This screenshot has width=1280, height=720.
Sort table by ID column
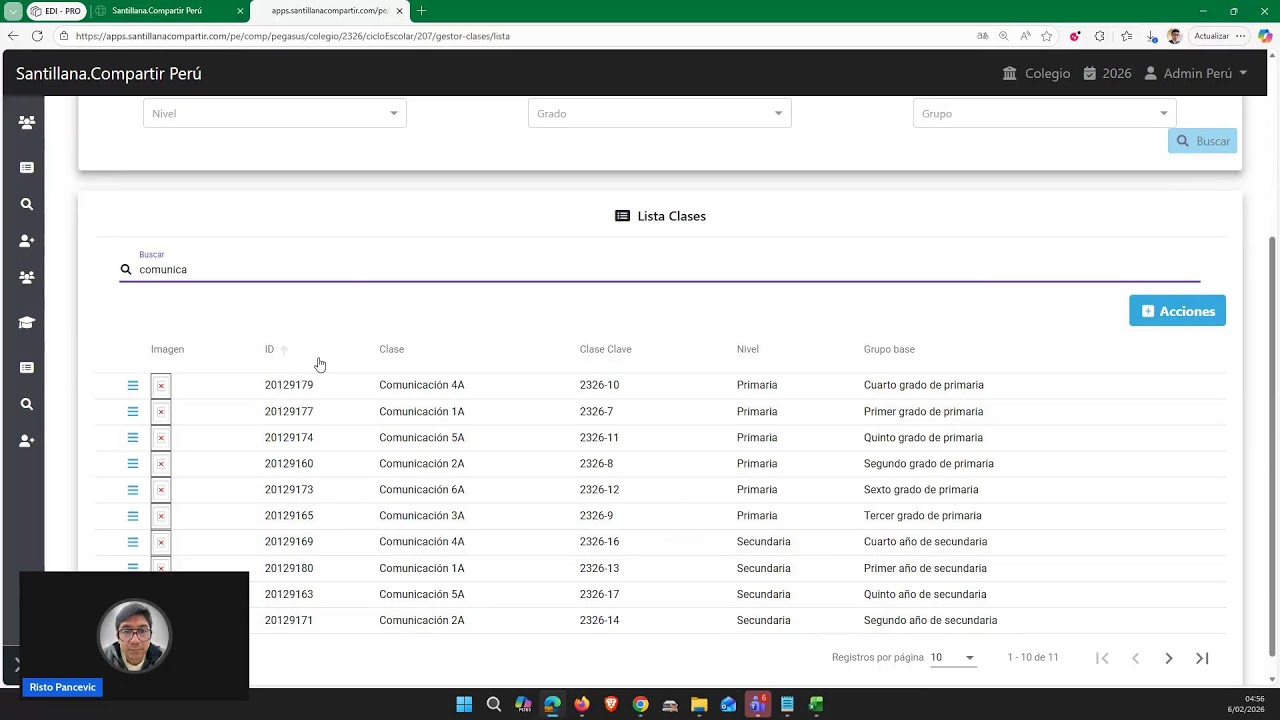click(x=269, y=349)
